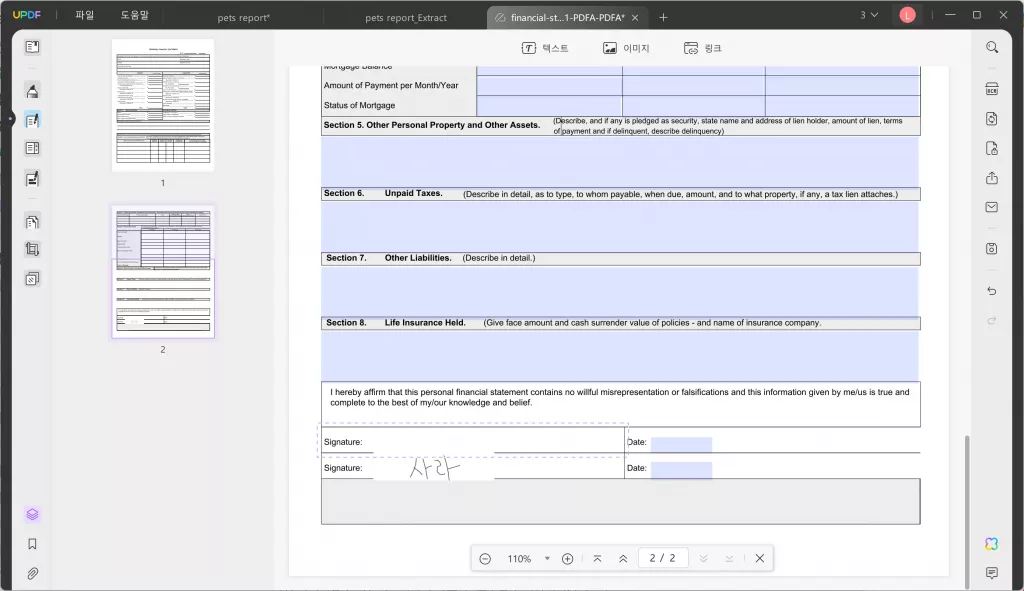
Task: Click the Section 8 Life Insurance field
Action: click(620, 355)
